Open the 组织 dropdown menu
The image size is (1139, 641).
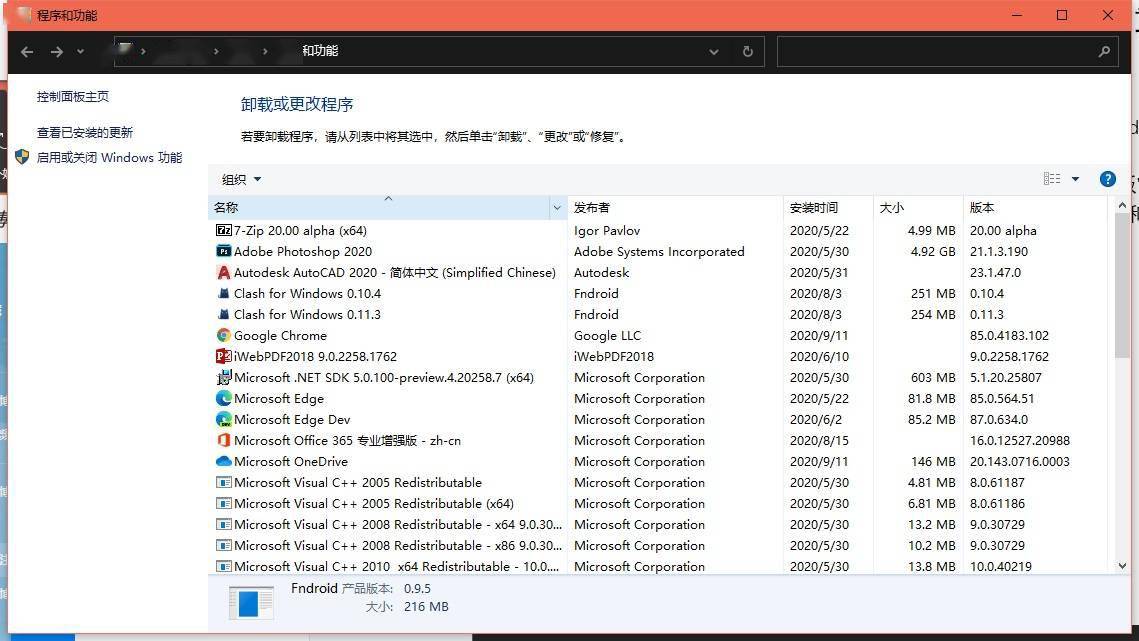tap(241, 180)
